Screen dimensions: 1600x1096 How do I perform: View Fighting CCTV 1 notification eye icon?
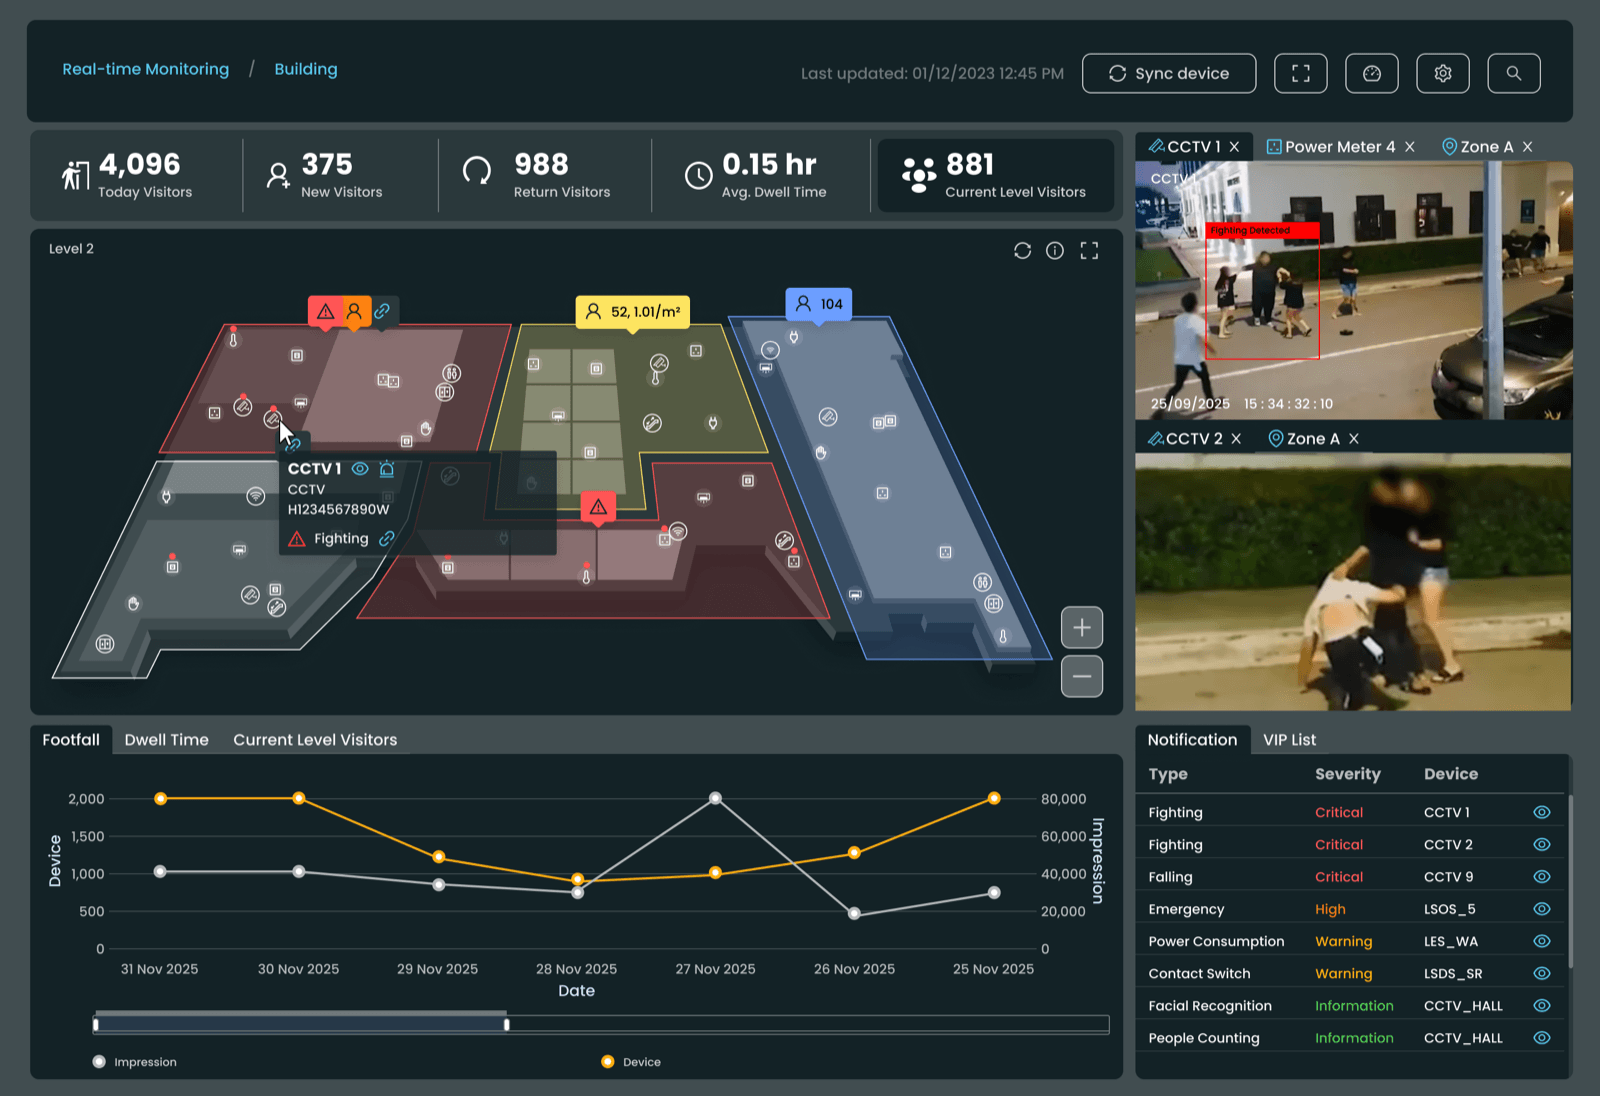(1541, 812)
